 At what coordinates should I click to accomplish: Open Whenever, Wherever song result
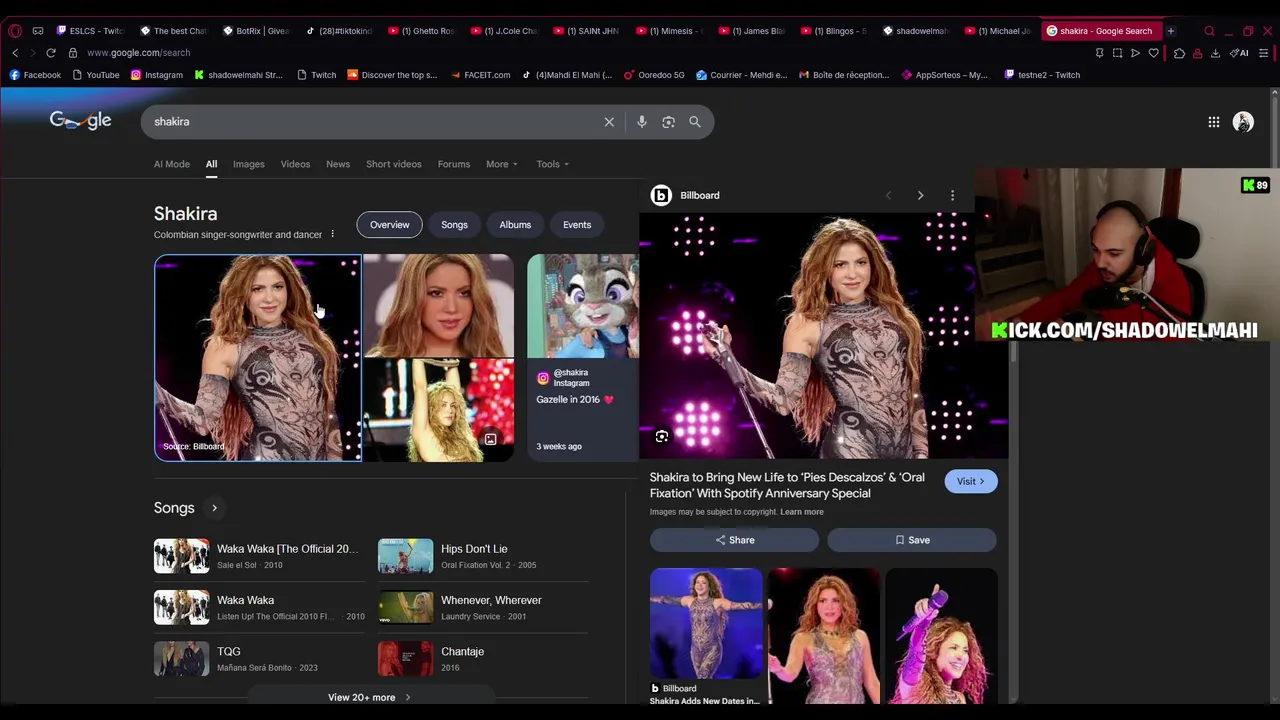pyautogui.click(x=483, y=607)
